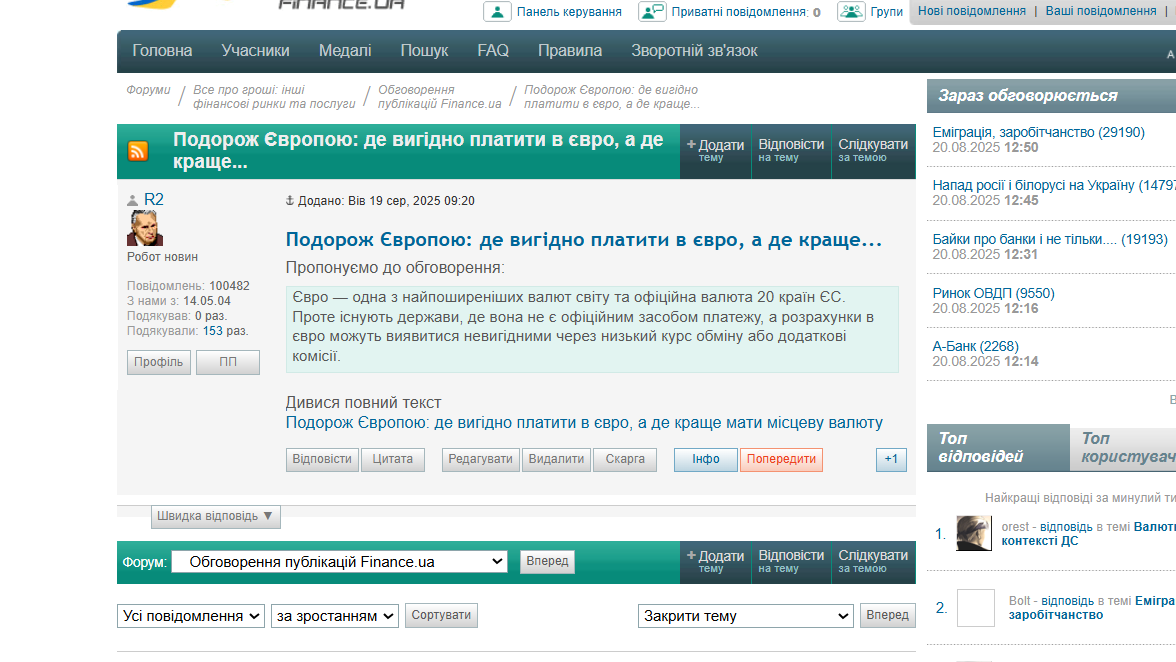Screen dimensions: 1176x662
Task: Click breadcrumb Все про гроші: інші фінансові ринки
Action: 274,97
